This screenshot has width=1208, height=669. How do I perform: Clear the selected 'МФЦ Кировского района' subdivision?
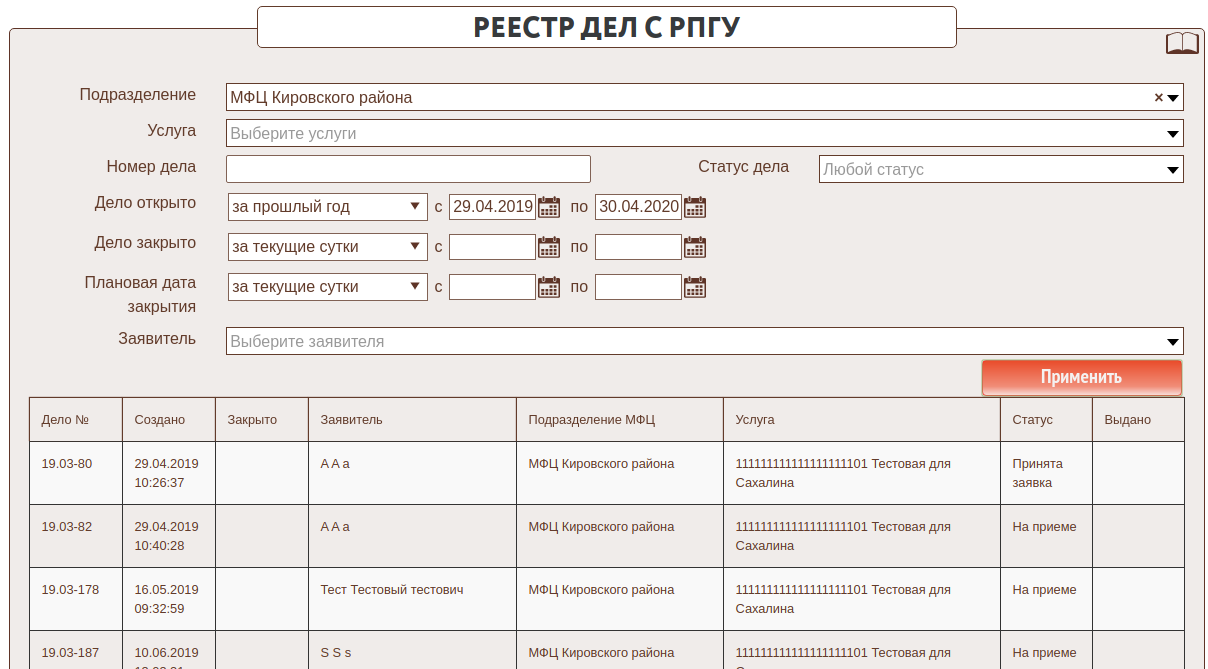point(1159,98)
